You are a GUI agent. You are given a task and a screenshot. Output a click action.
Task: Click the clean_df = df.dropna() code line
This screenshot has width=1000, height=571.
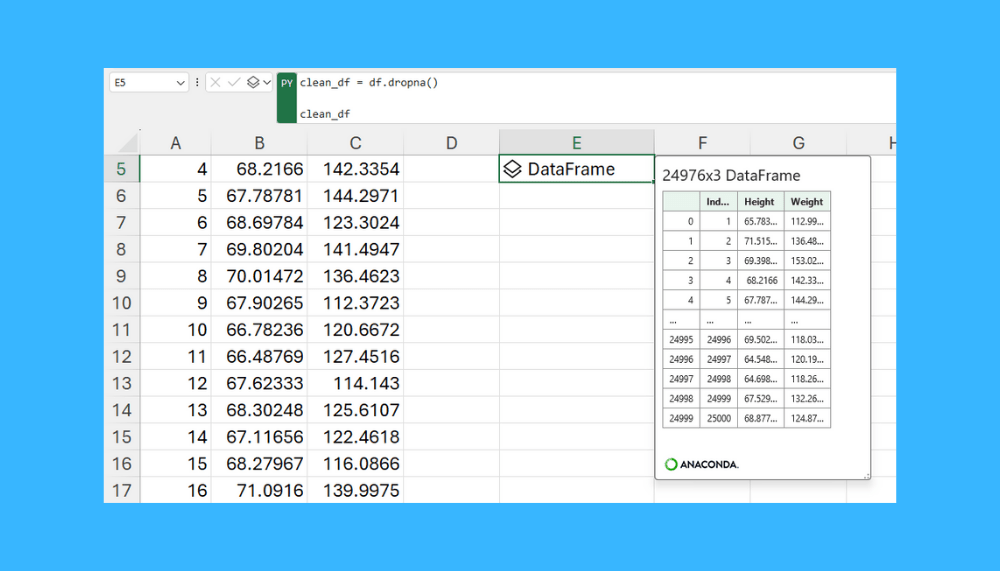coord(369,82)
